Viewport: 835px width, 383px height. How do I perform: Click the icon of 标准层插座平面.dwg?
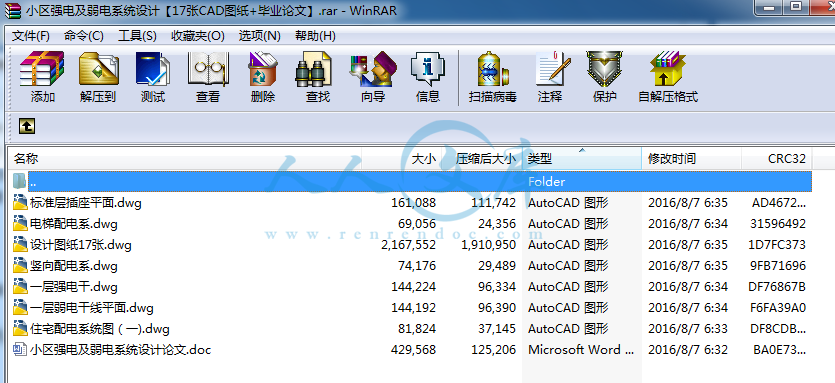click(20, 202)
